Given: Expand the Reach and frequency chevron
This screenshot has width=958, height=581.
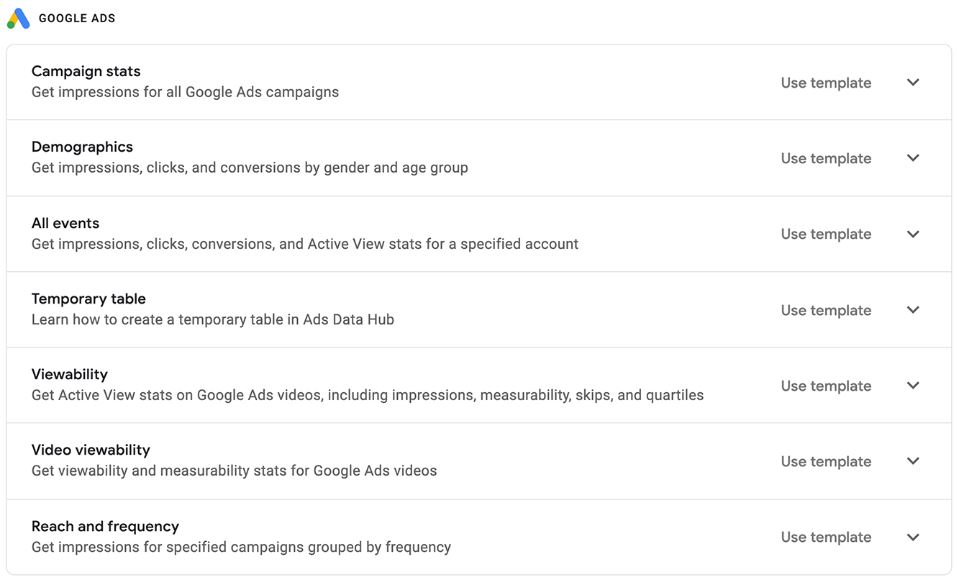Looking at the screenshot, I should coord(913,538).
